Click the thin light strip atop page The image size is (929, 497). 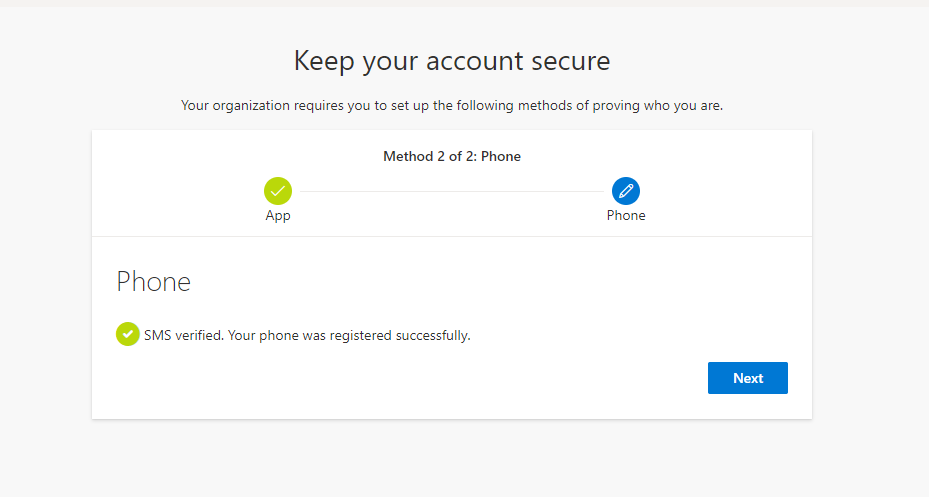pos(464,4)
